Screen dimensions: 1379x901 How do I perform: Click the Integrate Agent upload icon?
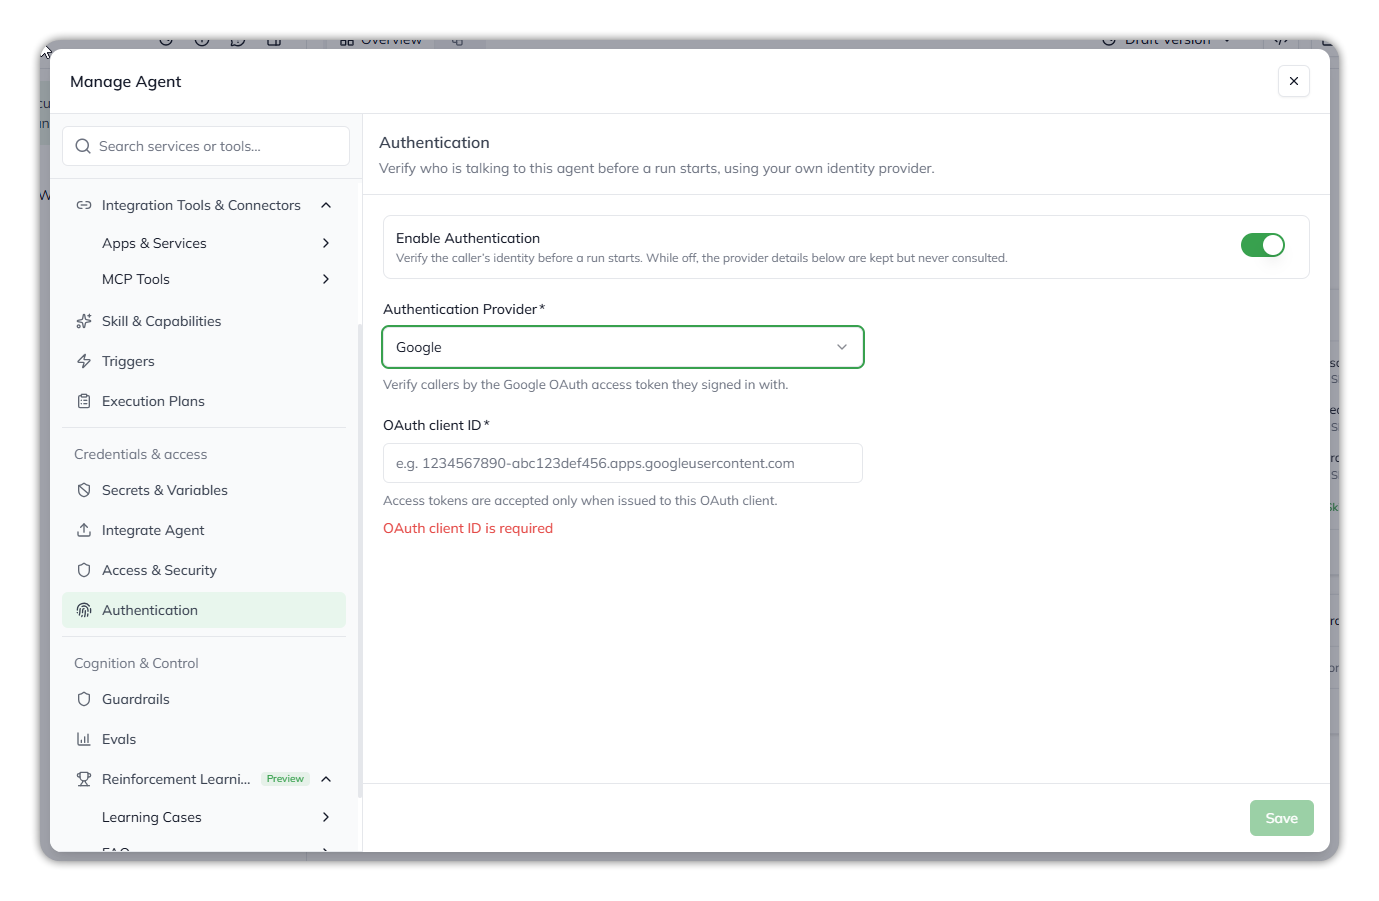click(84, 530)
